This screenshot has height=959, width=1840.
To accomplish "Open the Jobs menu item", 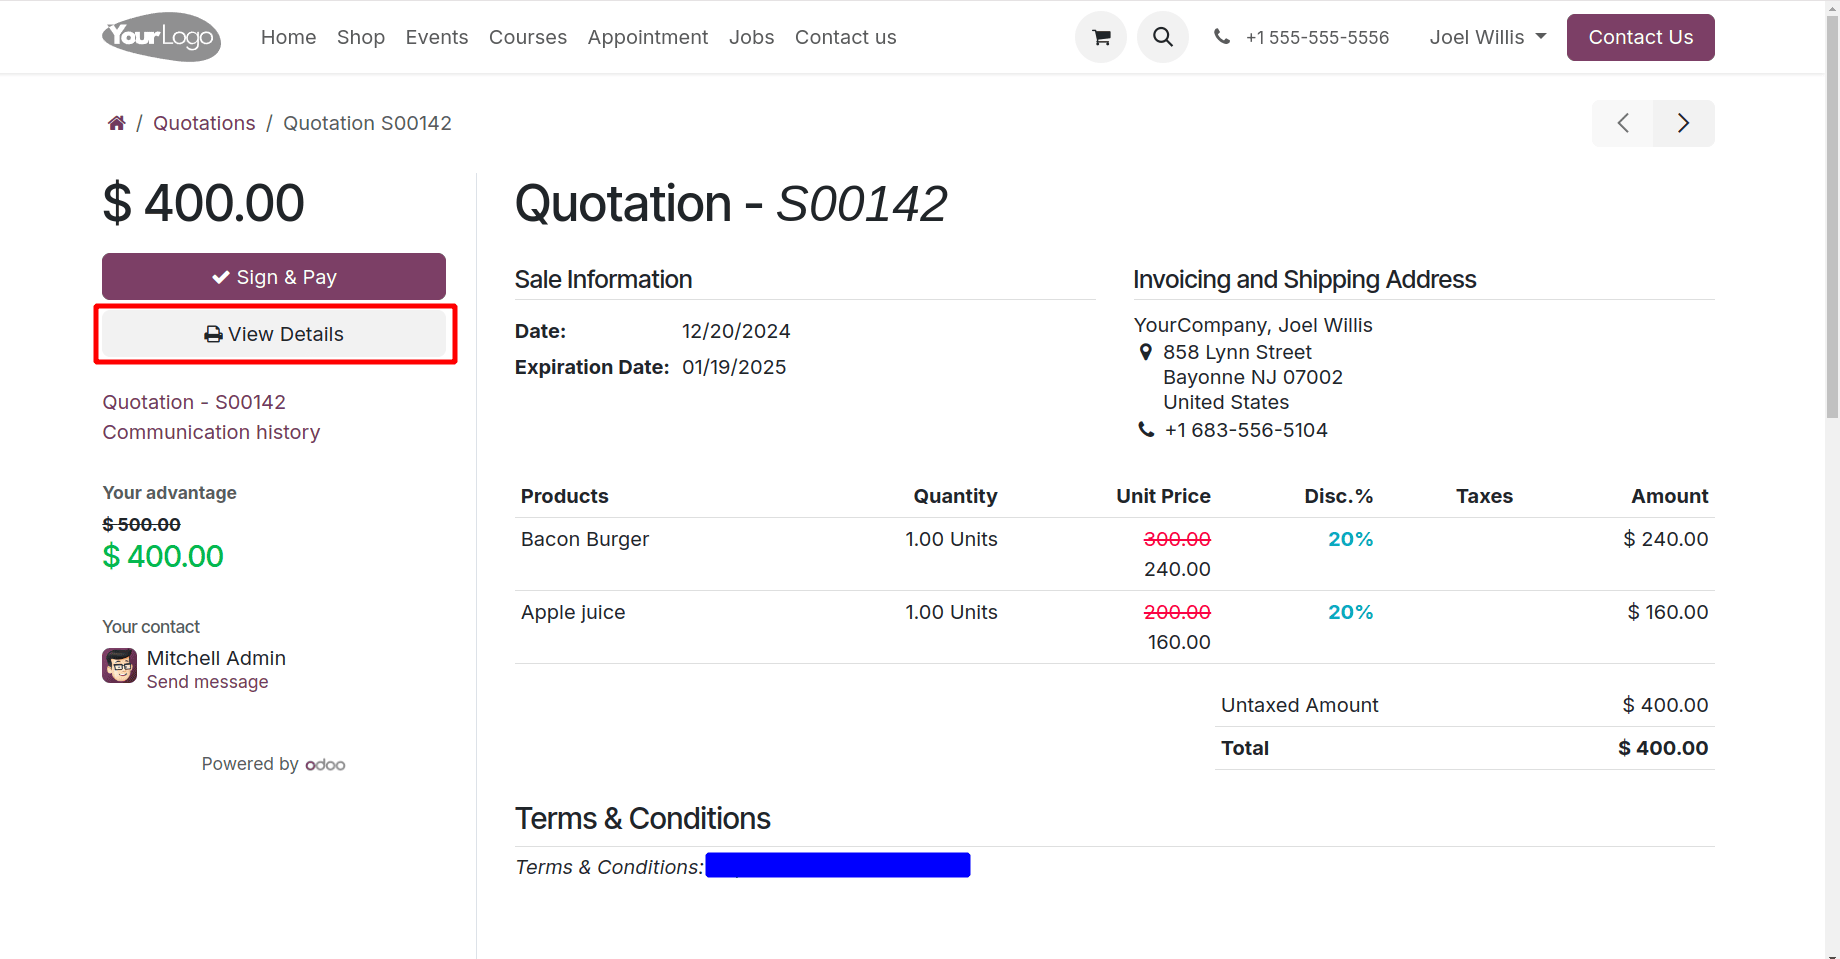I will pyautogui.click(x=752, y=37).
